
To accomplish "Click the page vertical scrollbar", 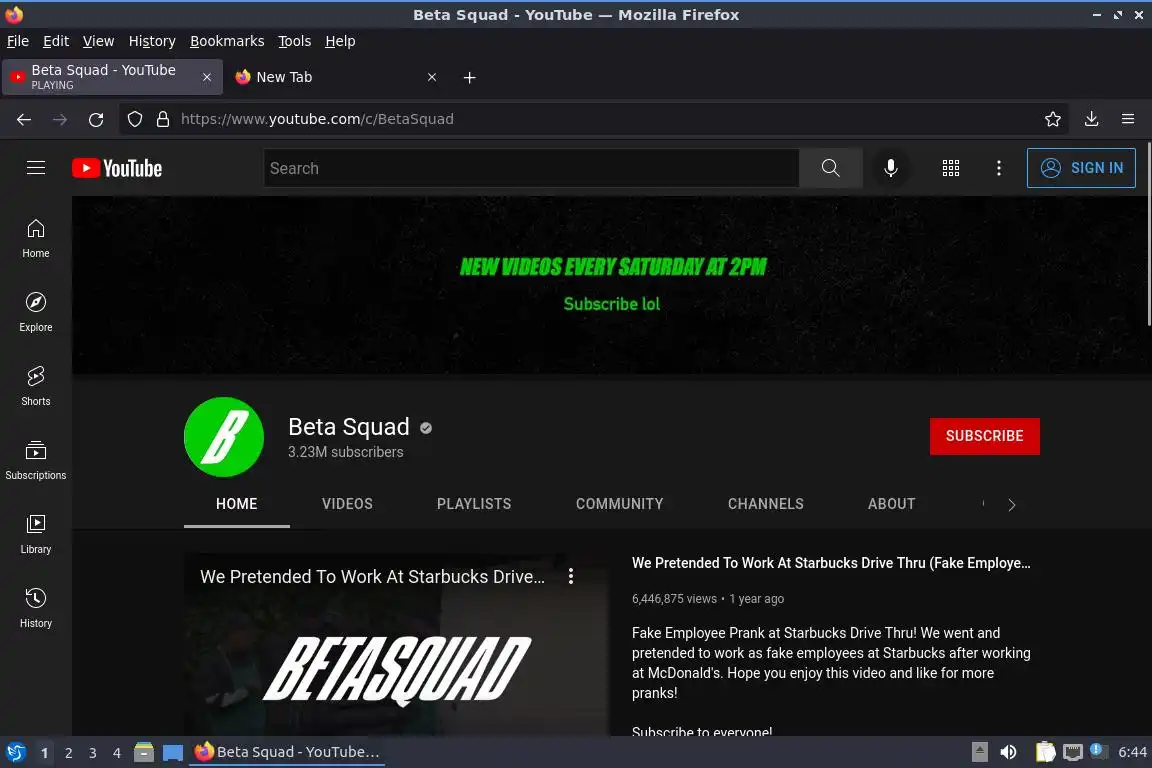I will point(1148,235).
